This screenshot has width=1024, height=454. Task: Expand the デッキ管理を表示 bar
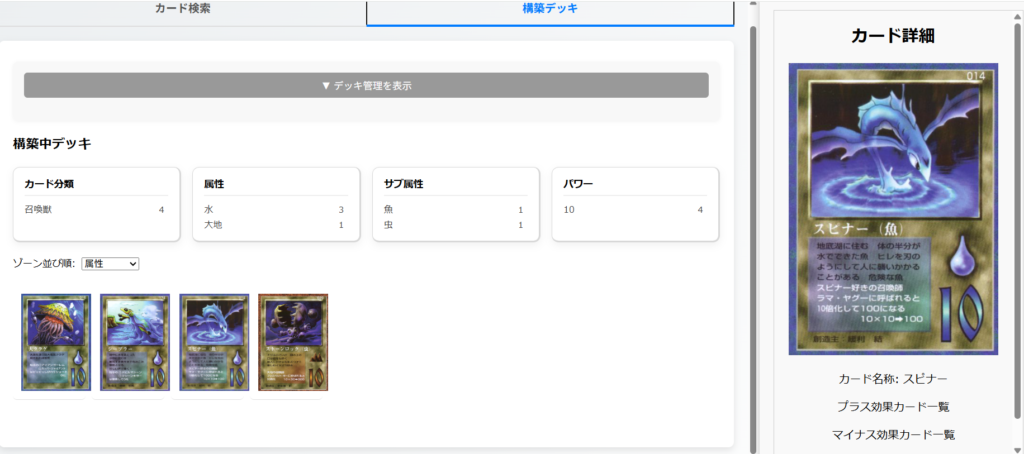[x=366, y=85]
